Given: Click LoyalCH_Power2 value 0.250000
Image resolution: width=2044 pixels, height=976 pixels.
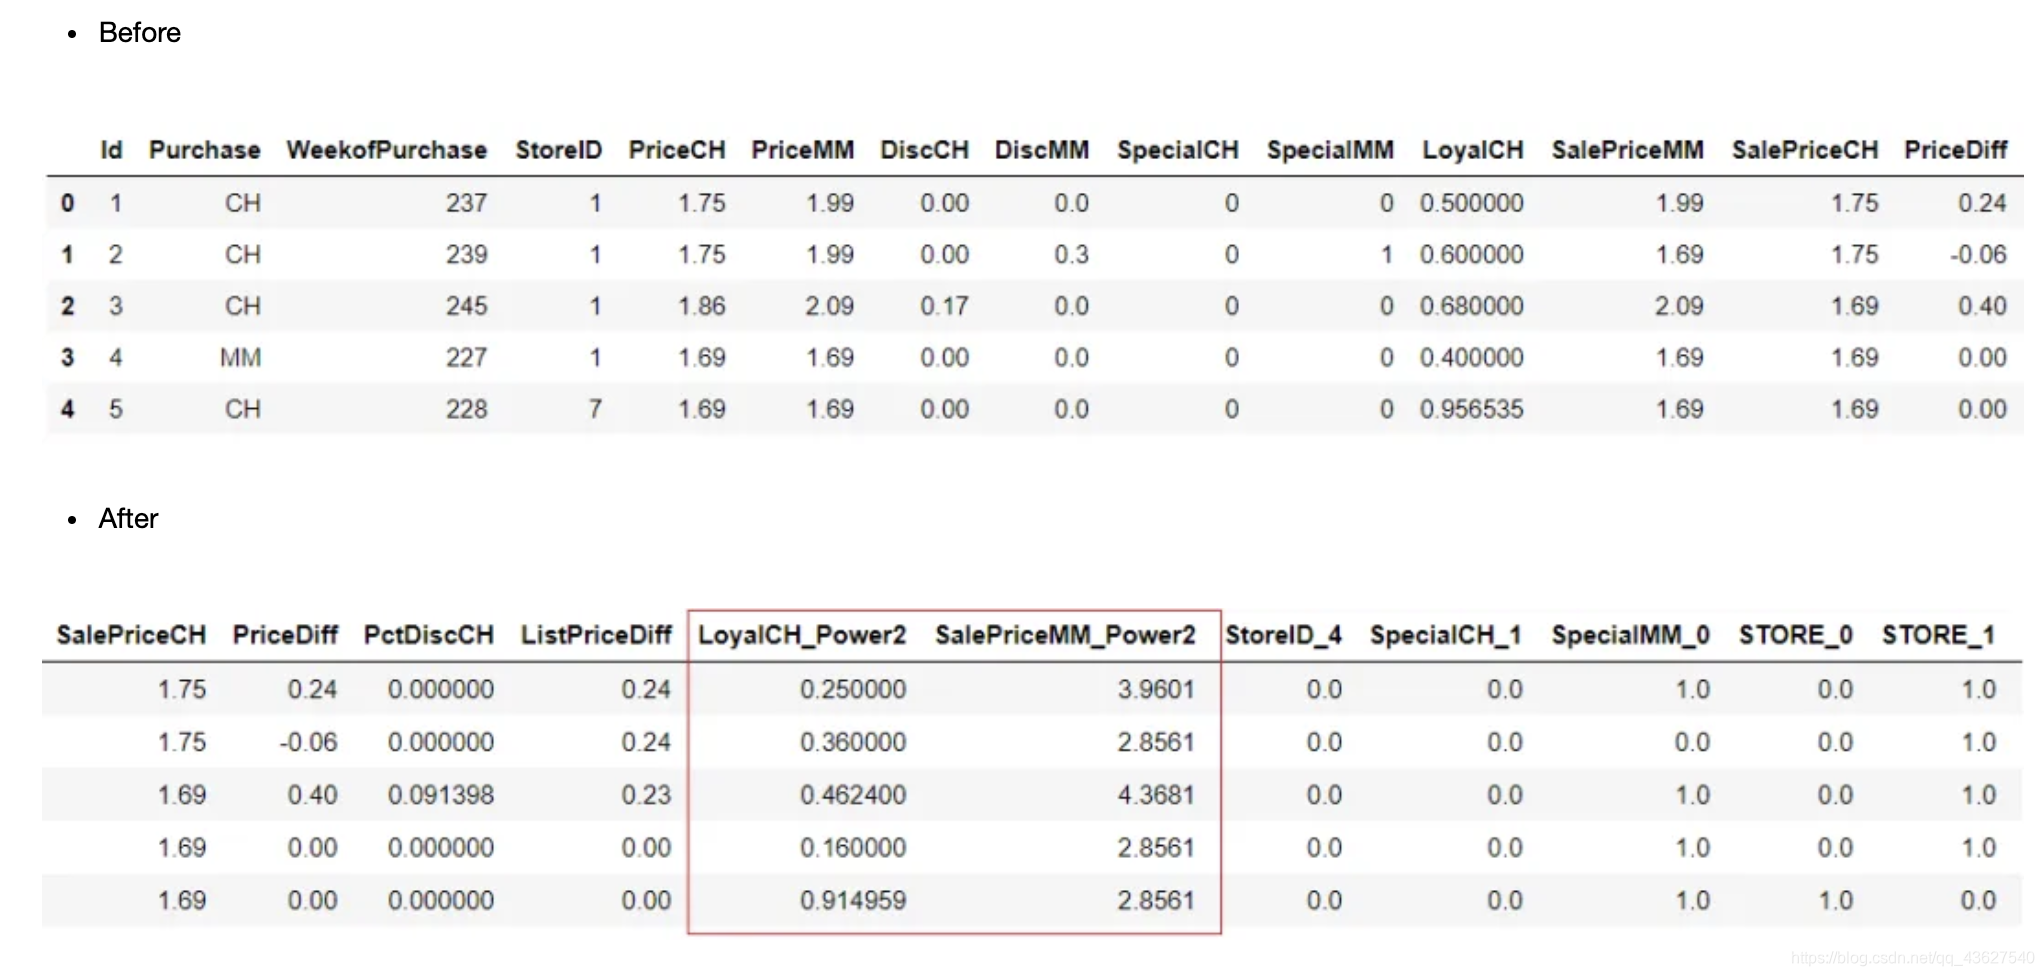Looking at the screenshot, I should pyautogui.click(x=853, y=690).
